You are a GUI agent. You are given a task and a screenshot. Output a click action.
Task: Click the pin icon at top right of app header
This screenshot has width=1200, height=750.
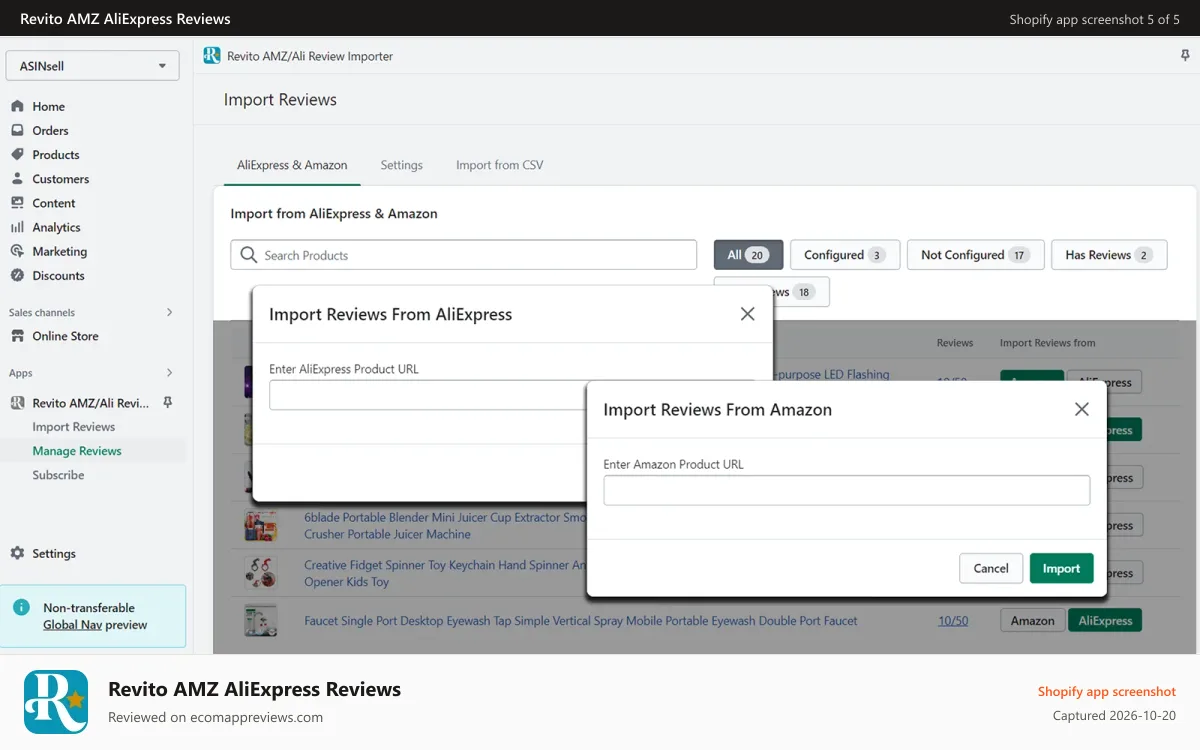(x=1185, y=56)
